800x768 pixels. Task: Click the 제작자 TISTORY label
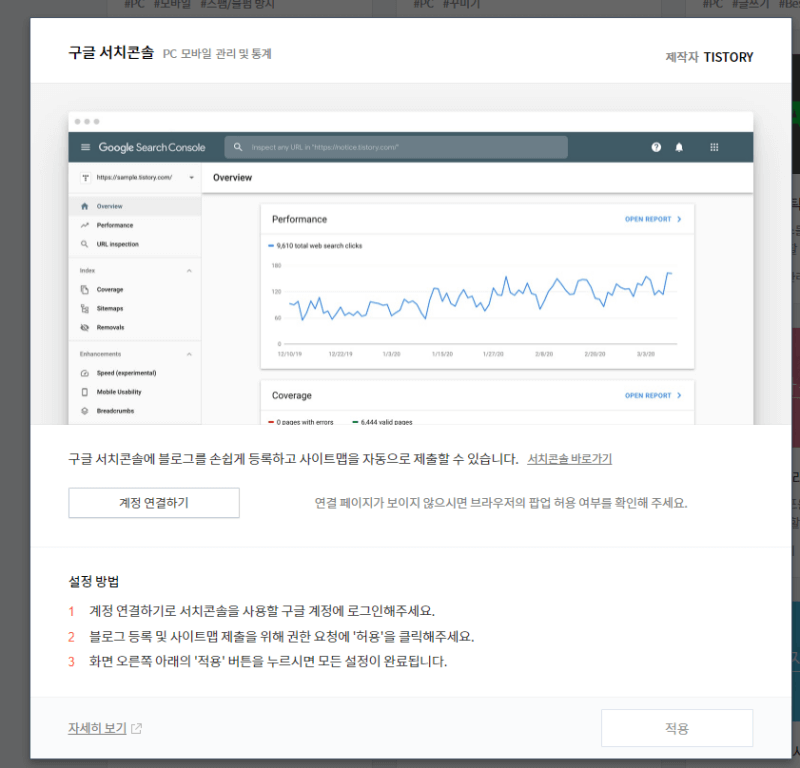pyautogui.click(x=709, y=57)
